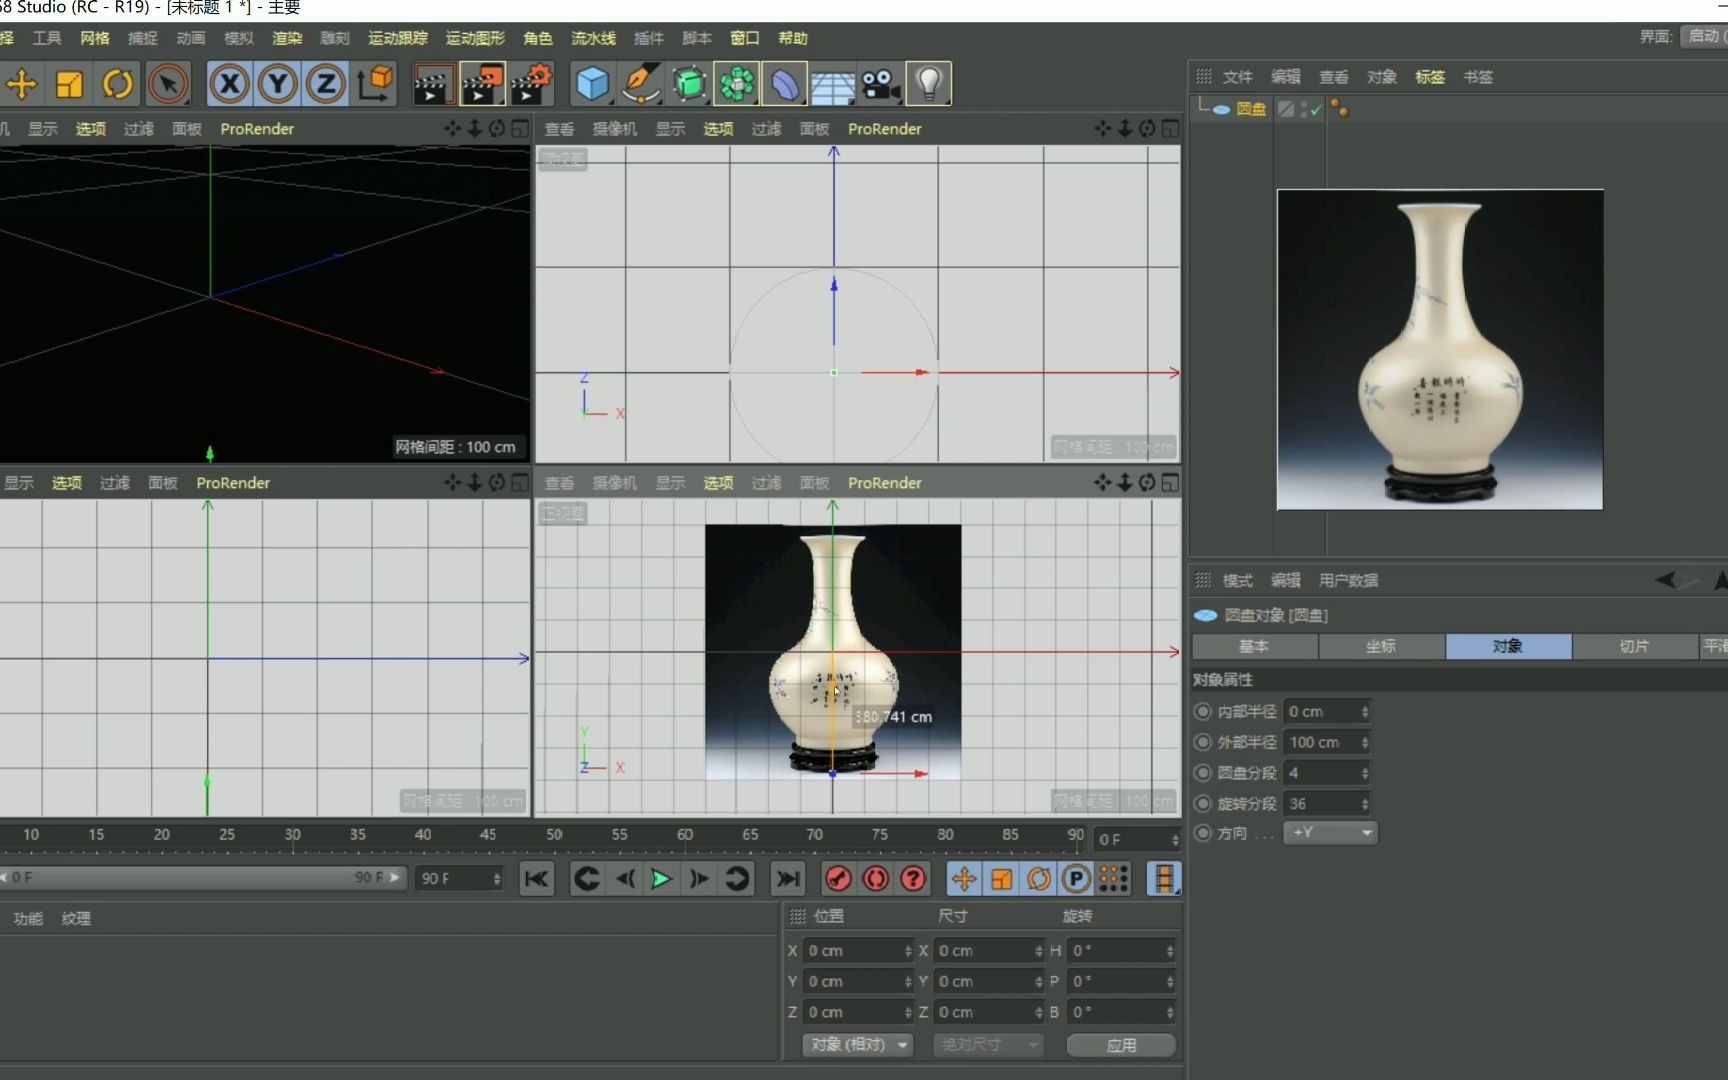Add a Cube primitive object
The width and height of the screenshot is (1728, 1080).
[592, 85]
